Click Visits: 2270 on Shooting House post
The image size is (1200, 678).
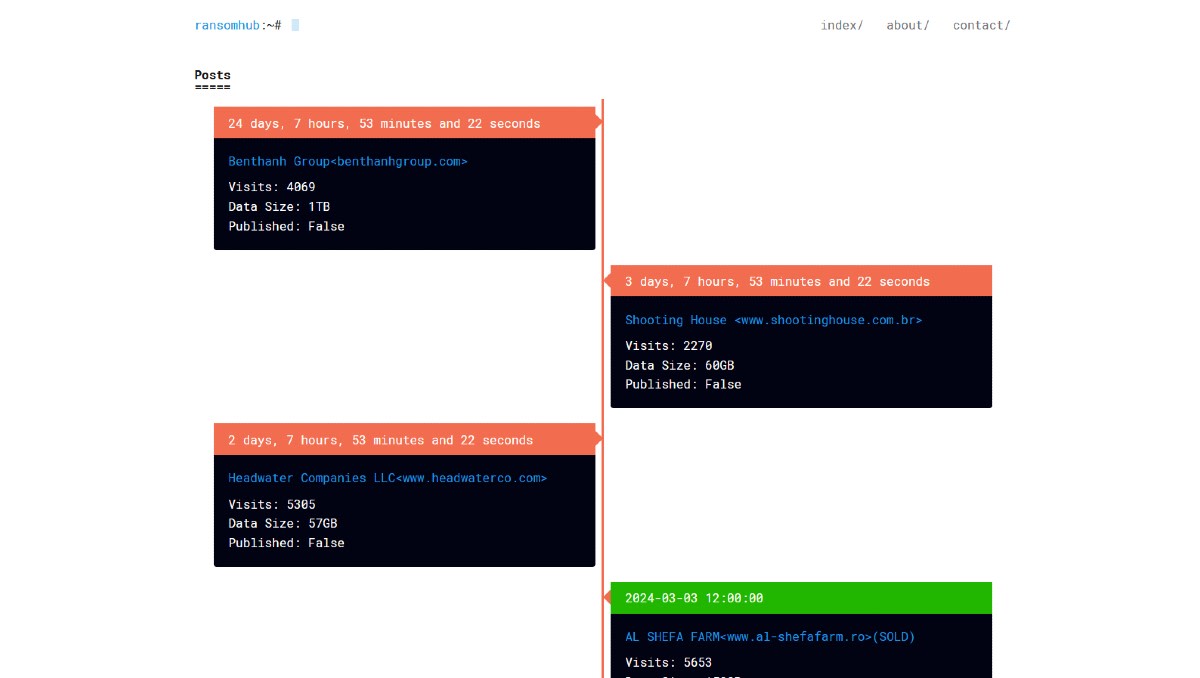[668, 345]
